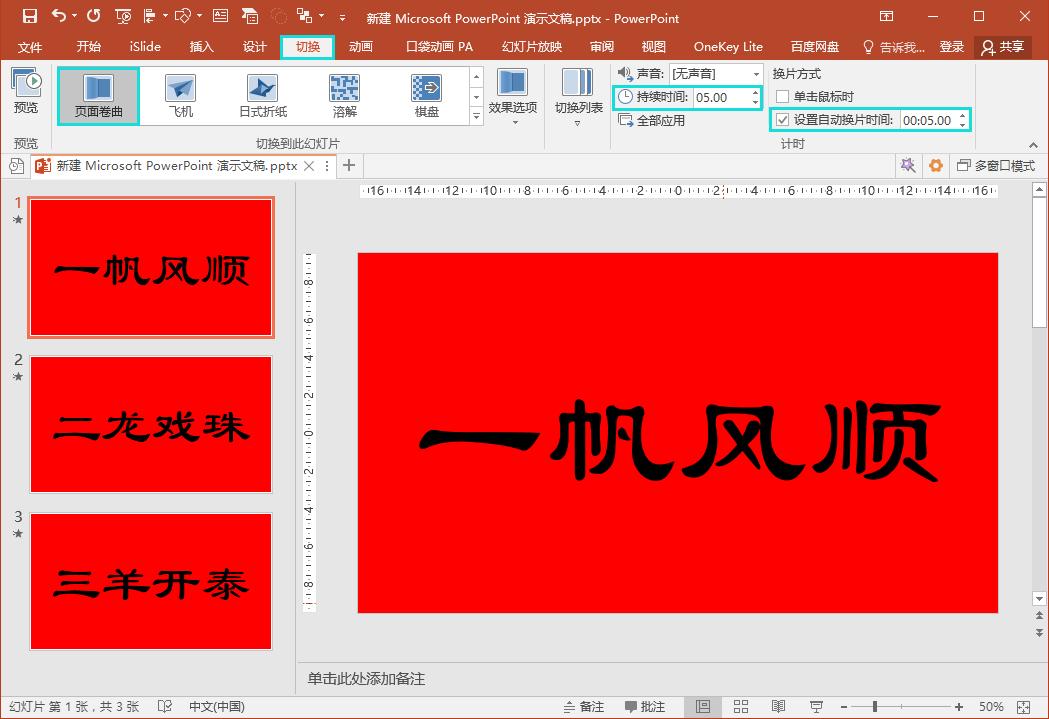The height and width of the screenshot is (719, 1049).
Task: Select the 飞机 (Airplane) transition effect
Action: [180, 96]
